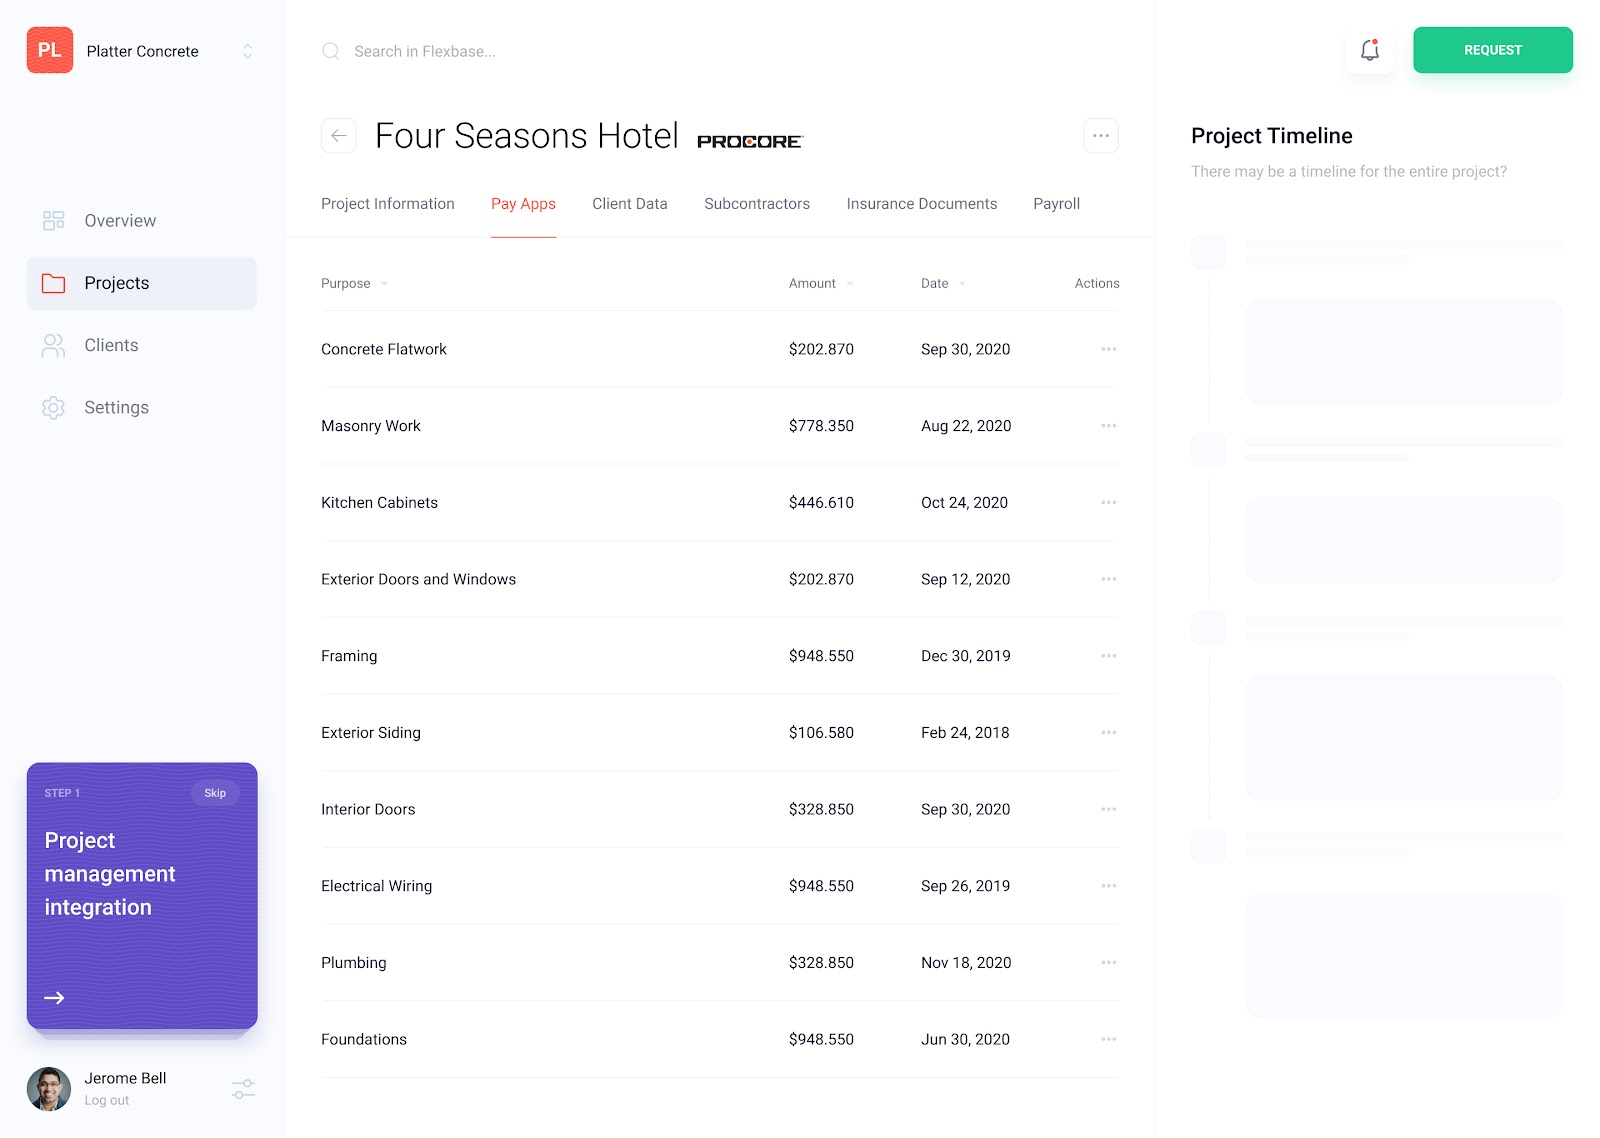Open the Project management integration card
The image size is (1600, 1138).
pos(142,896)
